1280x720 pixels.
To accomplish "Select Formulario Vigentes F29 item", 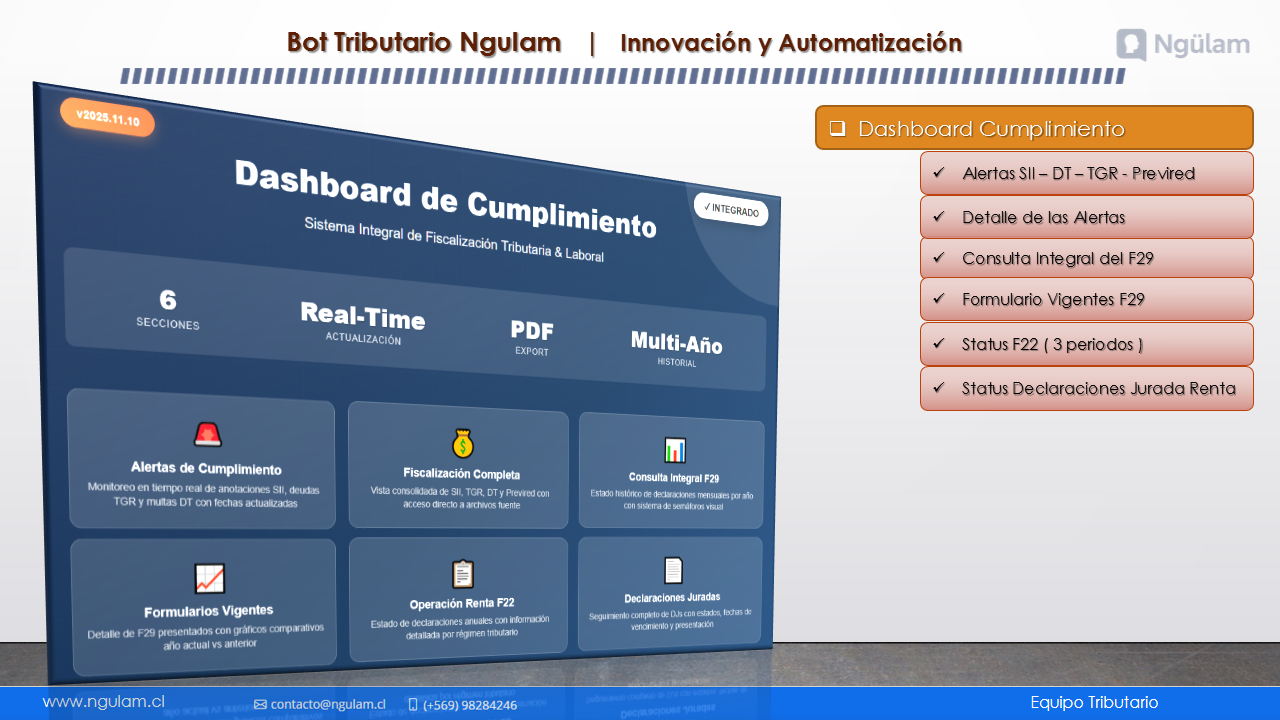I will pos(1053,299).
